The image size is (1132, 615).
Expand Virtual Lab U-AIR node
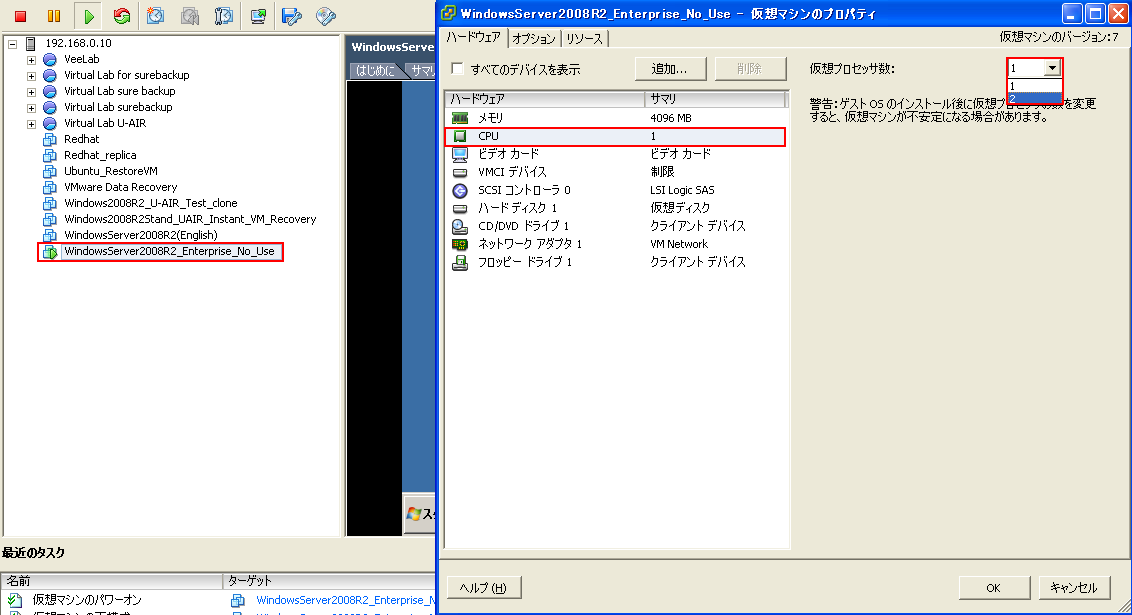[x=31, y=123]
